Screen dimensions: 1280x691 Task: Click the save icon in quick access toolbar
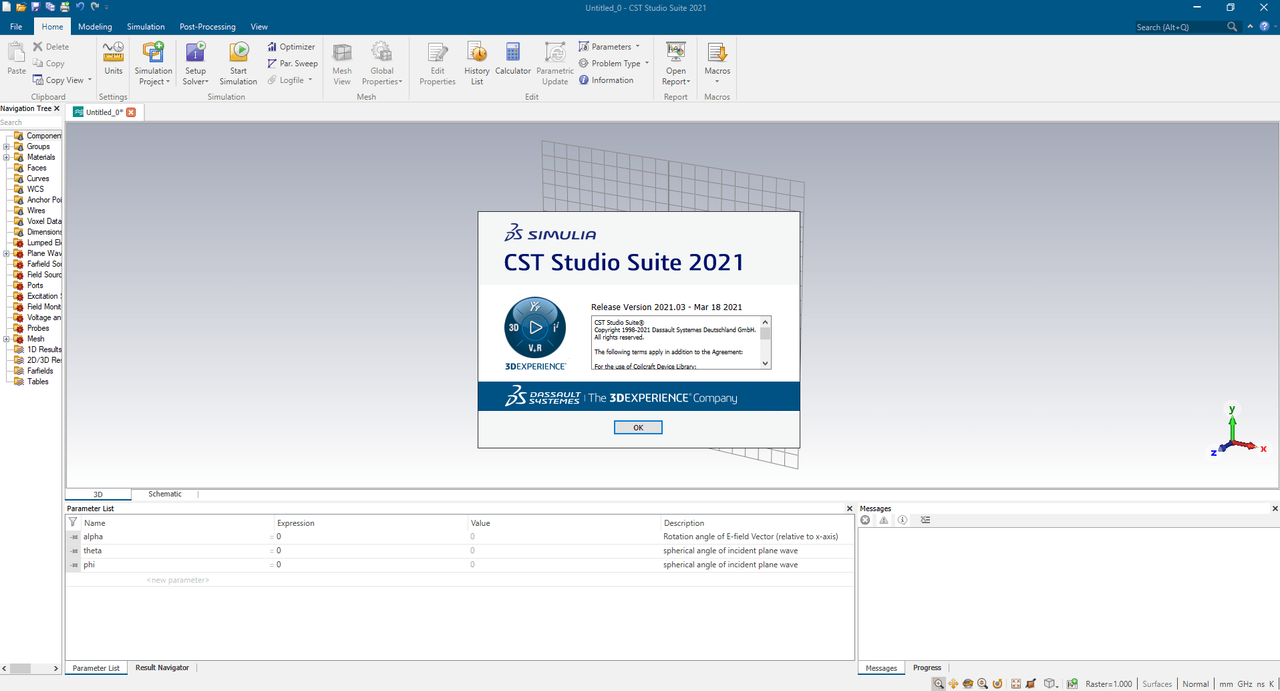click(35, 7)
